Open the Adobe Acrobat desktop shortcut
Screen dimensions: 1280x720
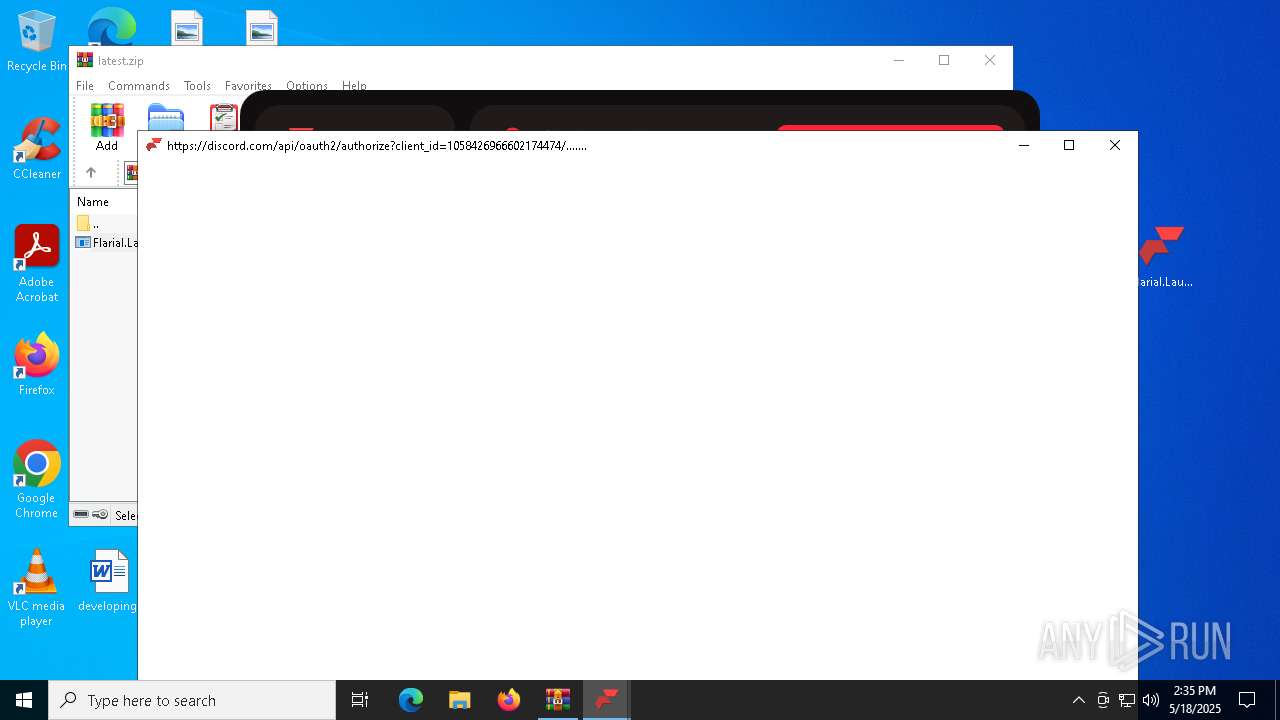pos(37,264)
